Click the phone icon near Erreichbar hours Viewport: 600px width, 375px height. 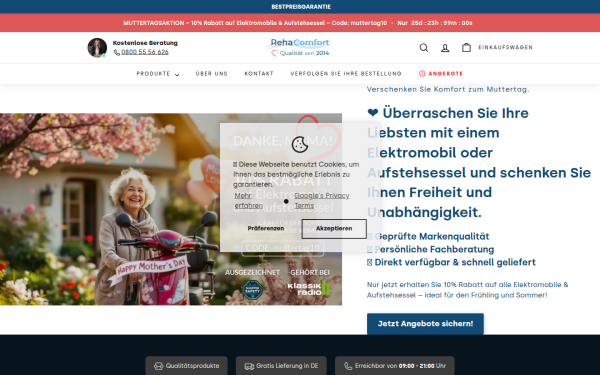(x=348, y=366)
